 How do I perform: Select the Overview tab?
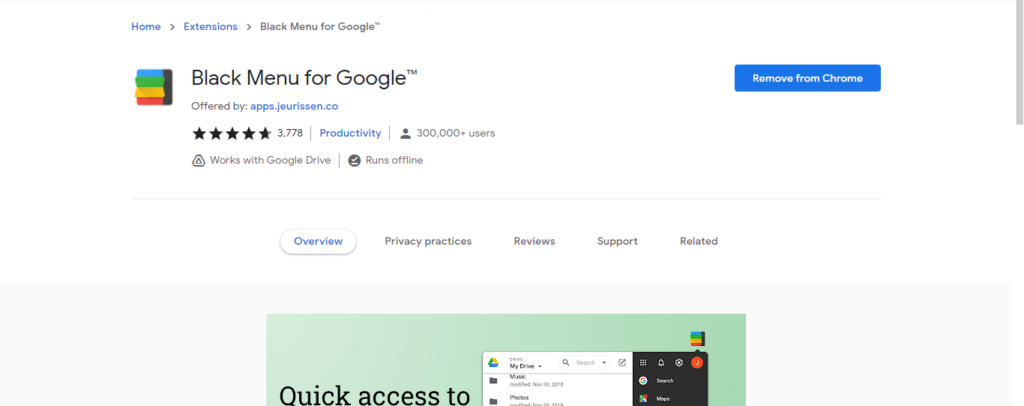(318, 242)
